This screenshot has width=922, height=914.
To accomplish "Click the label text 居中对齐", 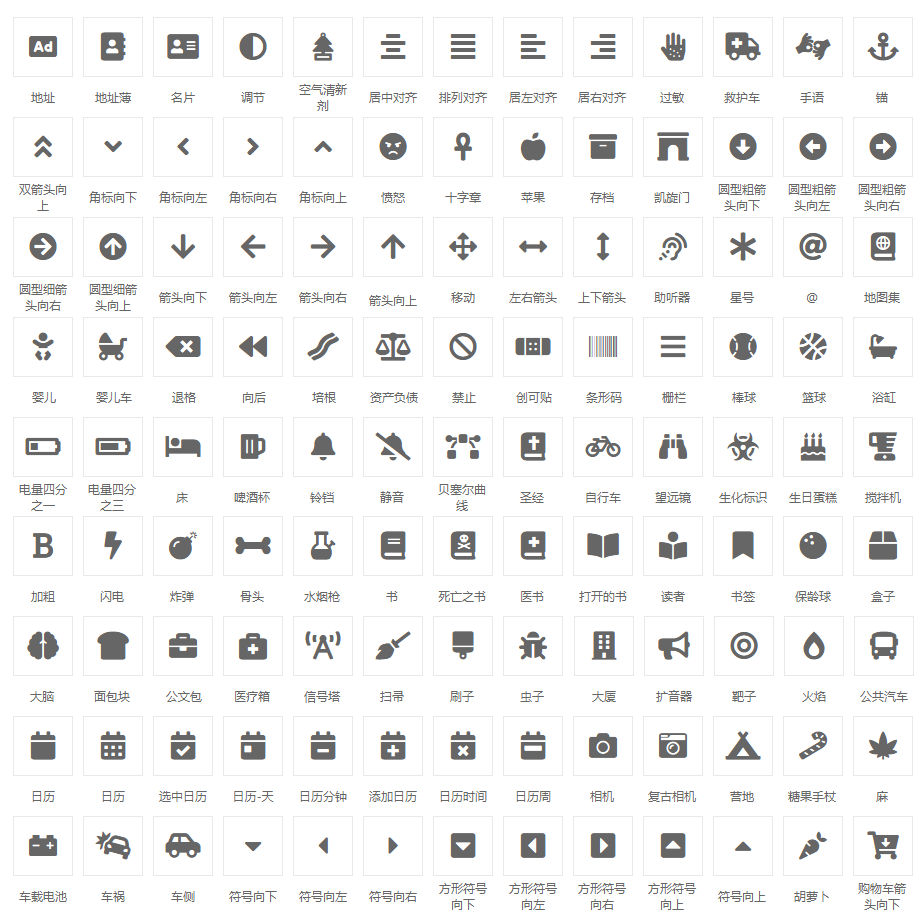I will tap(393, 98).
